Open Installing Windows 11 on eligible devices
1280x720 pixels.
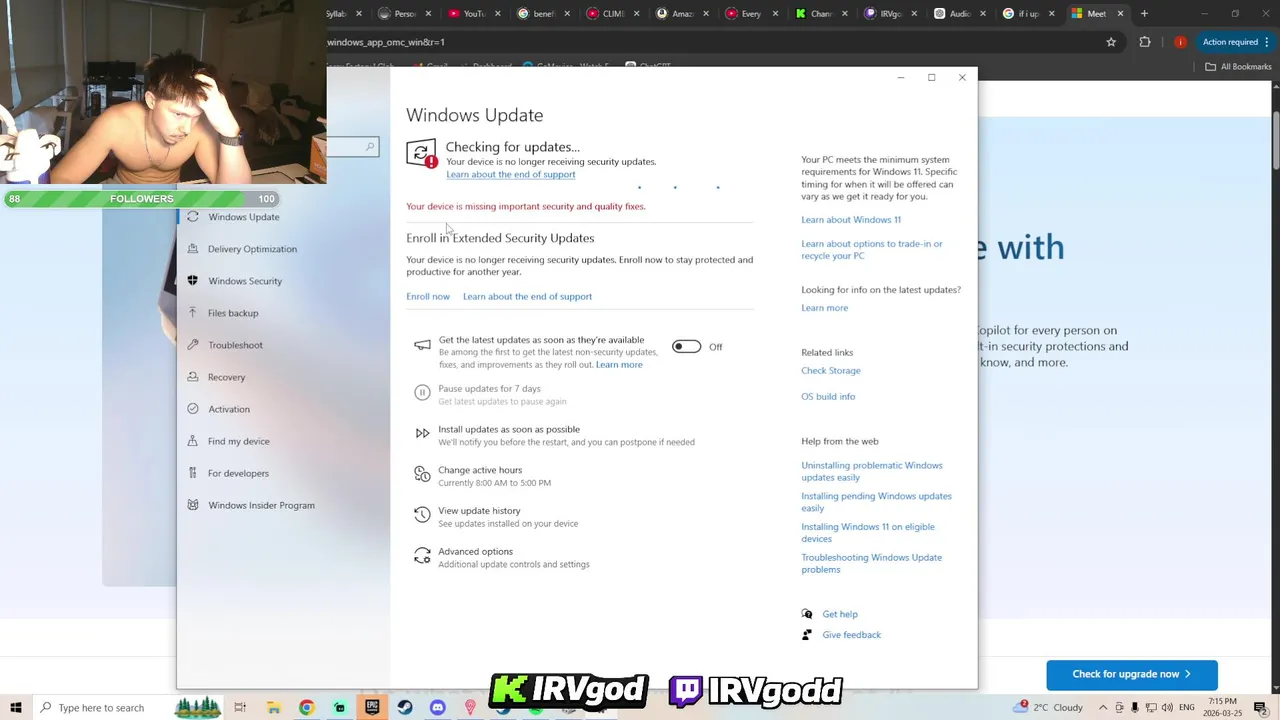(x=868, y=533)
